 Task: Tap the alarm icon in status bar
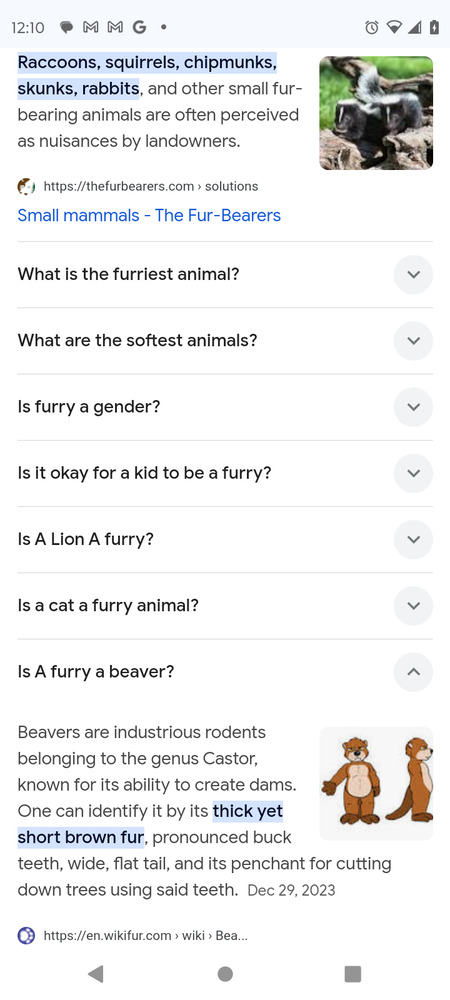click(x=372, y=27)
